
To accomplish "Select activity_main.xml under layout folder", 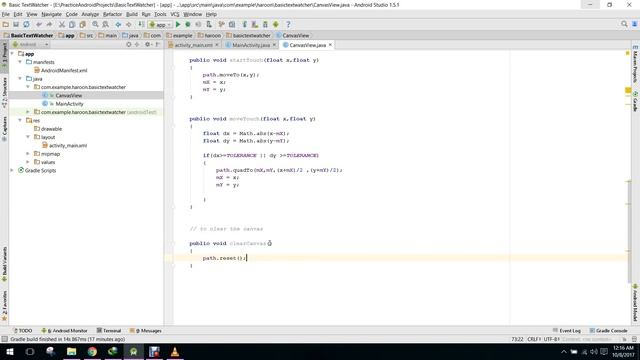I will [x=68, y=145].
